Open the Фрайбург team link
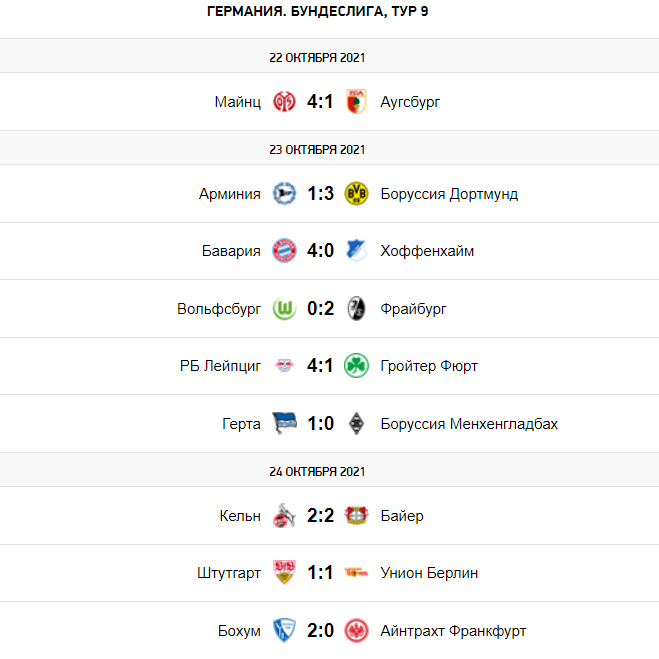This screenshot has width=659, height=659. pyautogui.click(x=413, y=309)
